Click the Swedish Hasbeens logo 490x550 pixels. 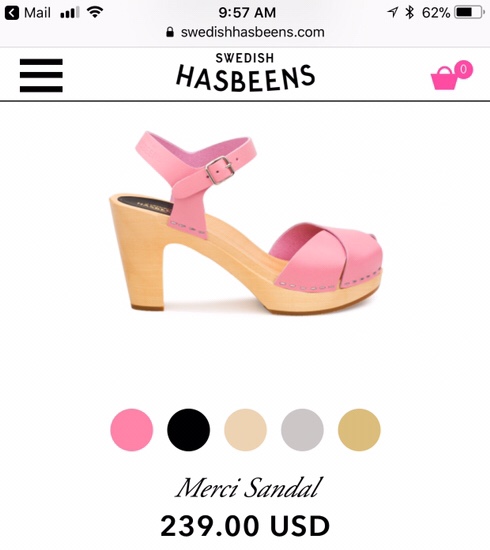point(245,72)
